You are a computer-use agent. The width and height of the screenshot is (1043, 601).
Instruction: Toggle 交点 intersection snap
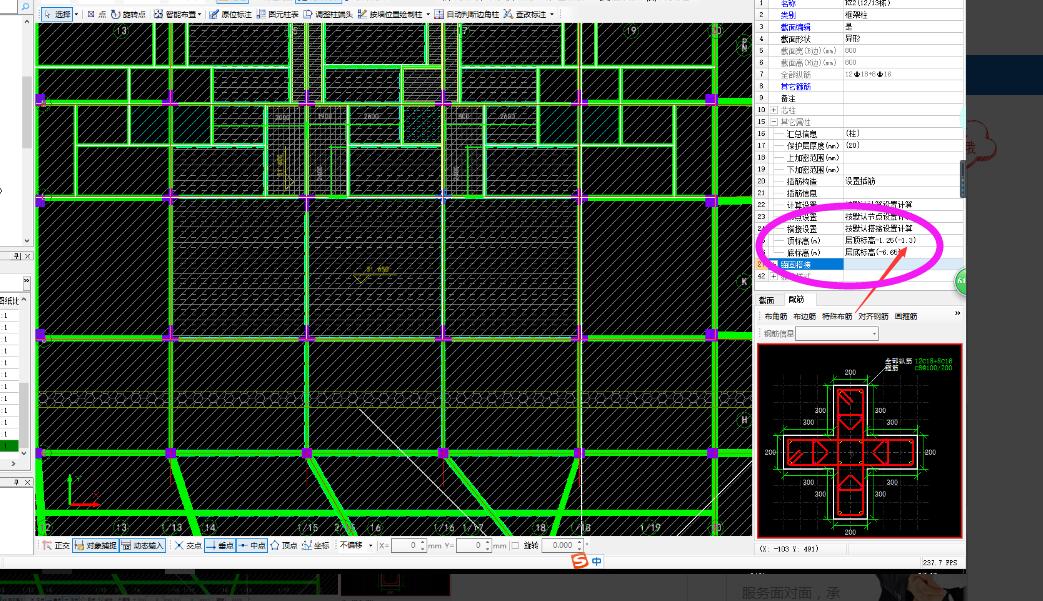coord(188,545)
